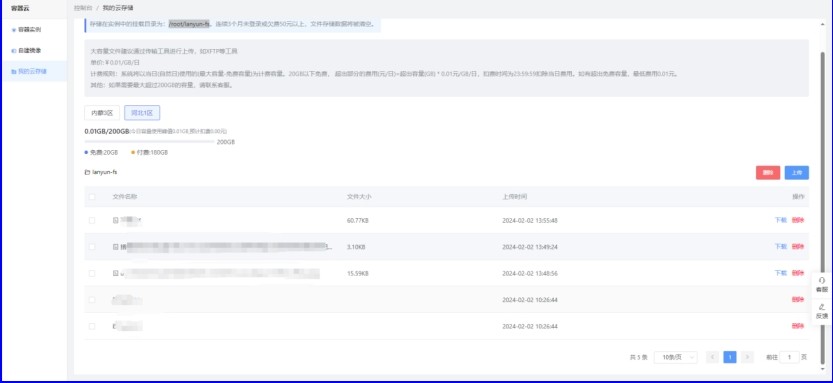Screen dimensions: 833x383
Task: Click file icon of the 15.59KB row
Action: point(115,273)
